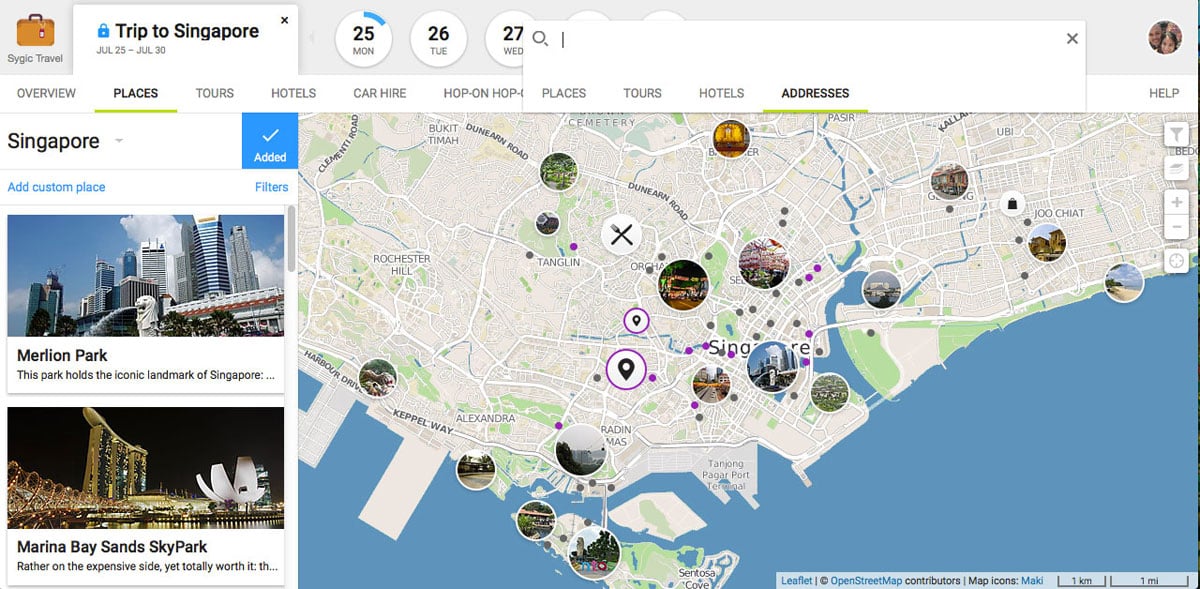Open the map filter funnel icon
The width and height of the screenshot is (1200, 589).
click(1177, 135)
